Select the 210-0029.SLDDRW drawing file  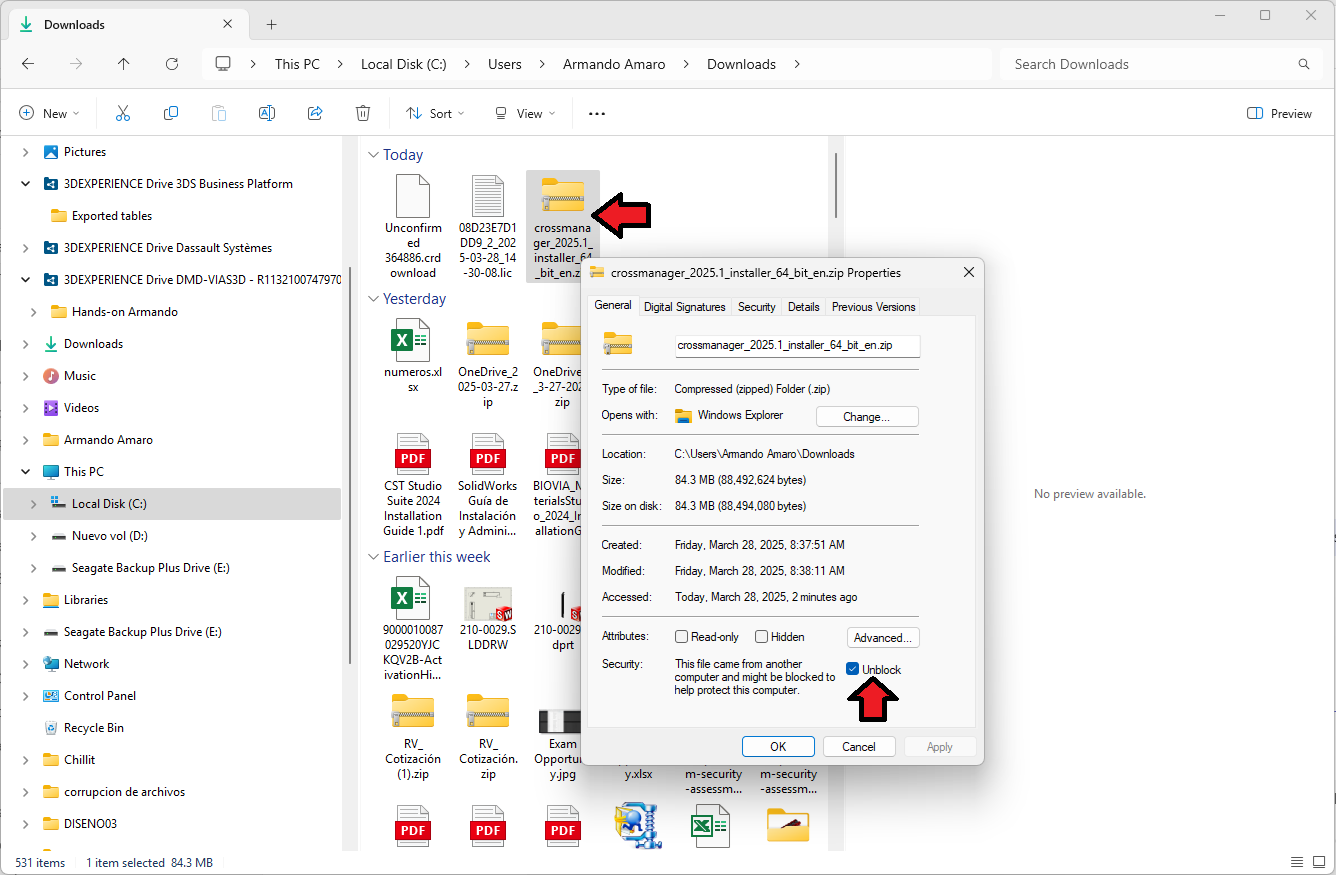click(488, 620)
